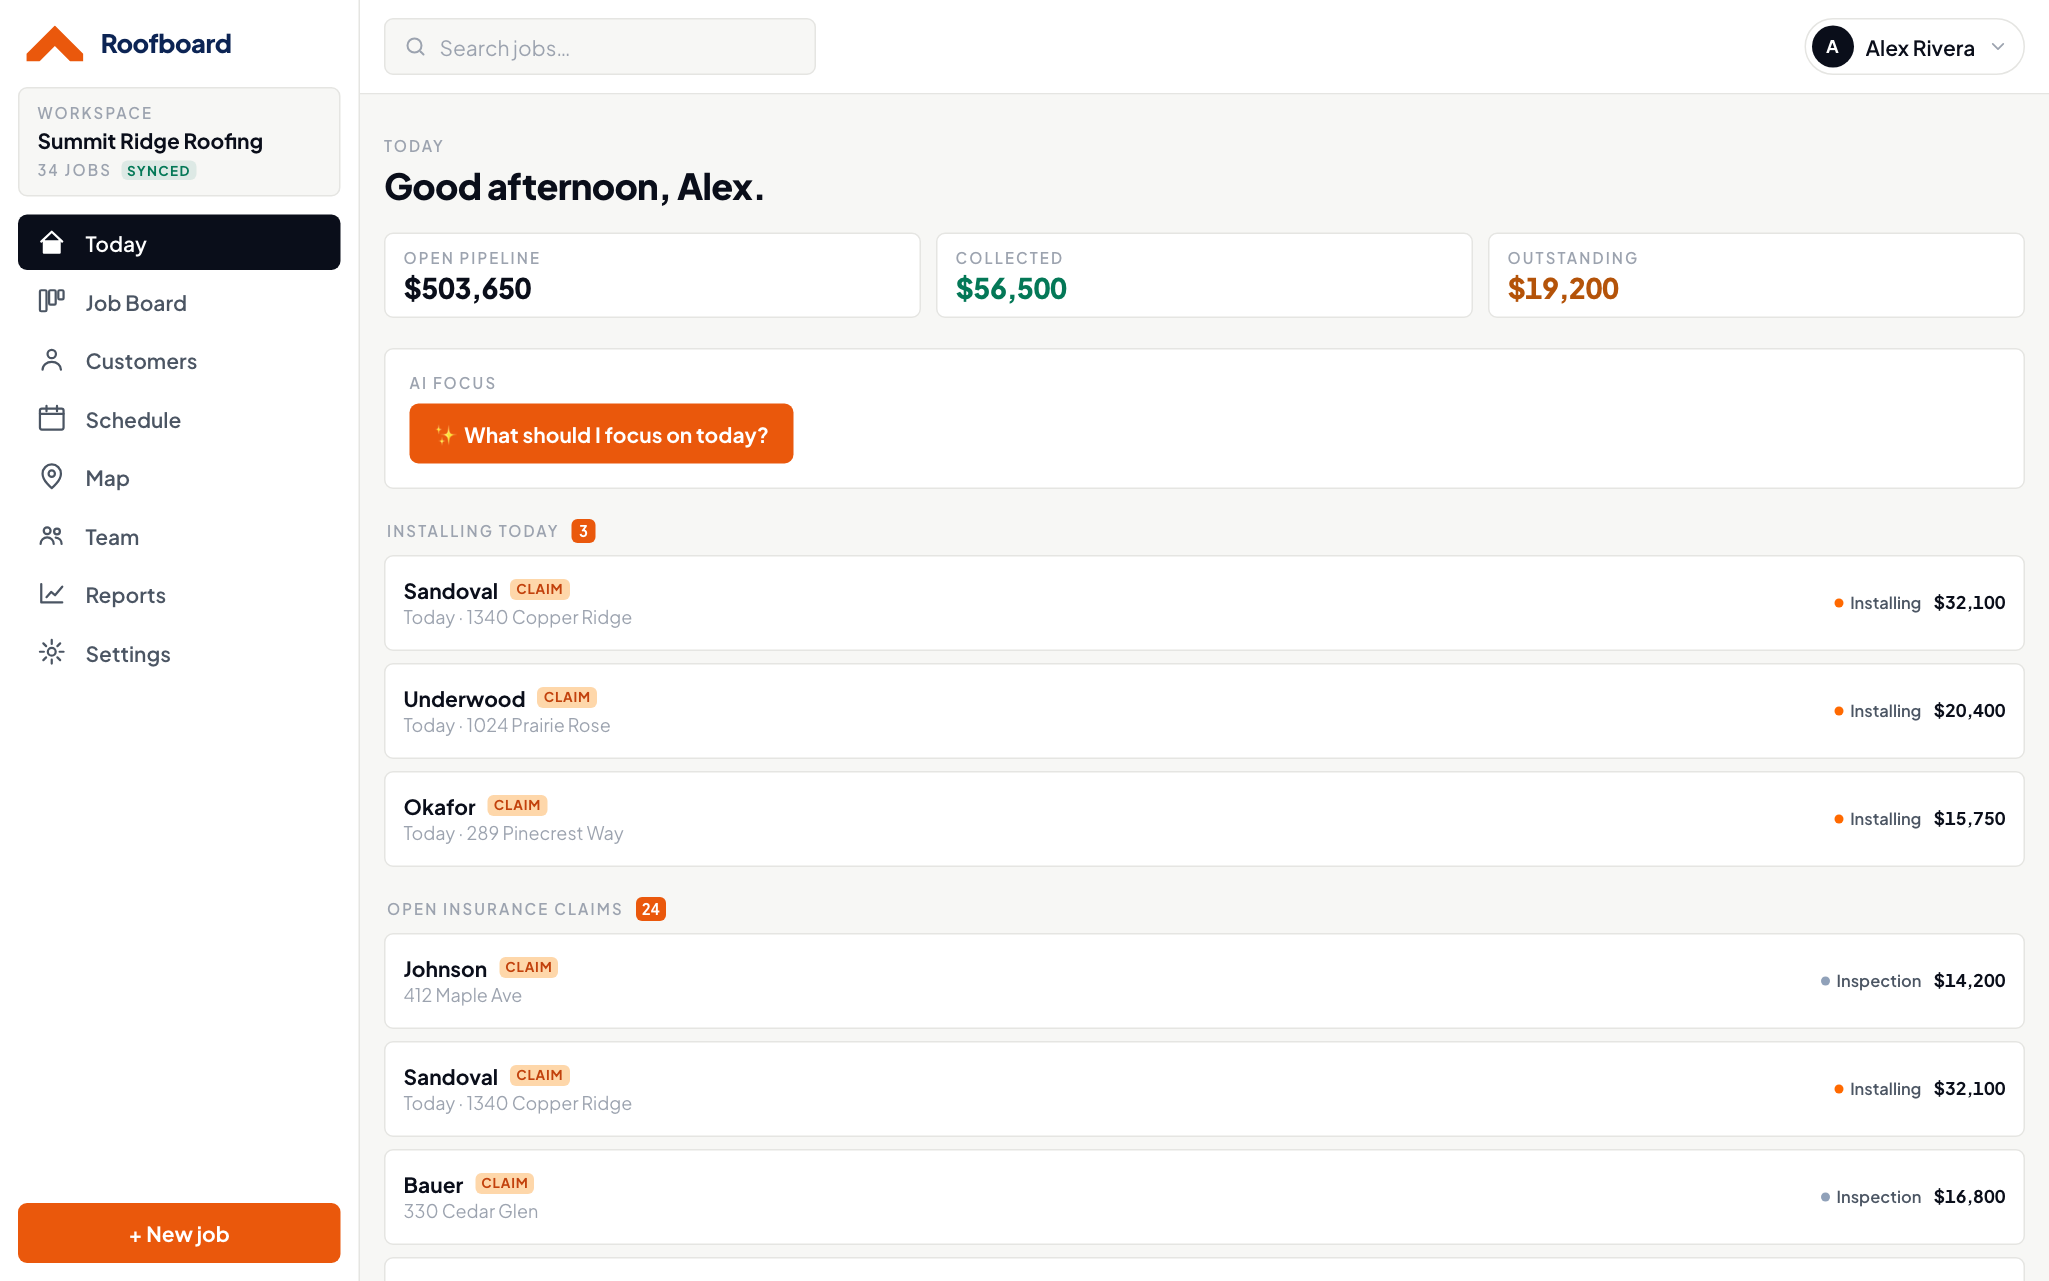This screenshot has height=1281, width=2049.
Task: Open the Team menu item
Action: 179,537
